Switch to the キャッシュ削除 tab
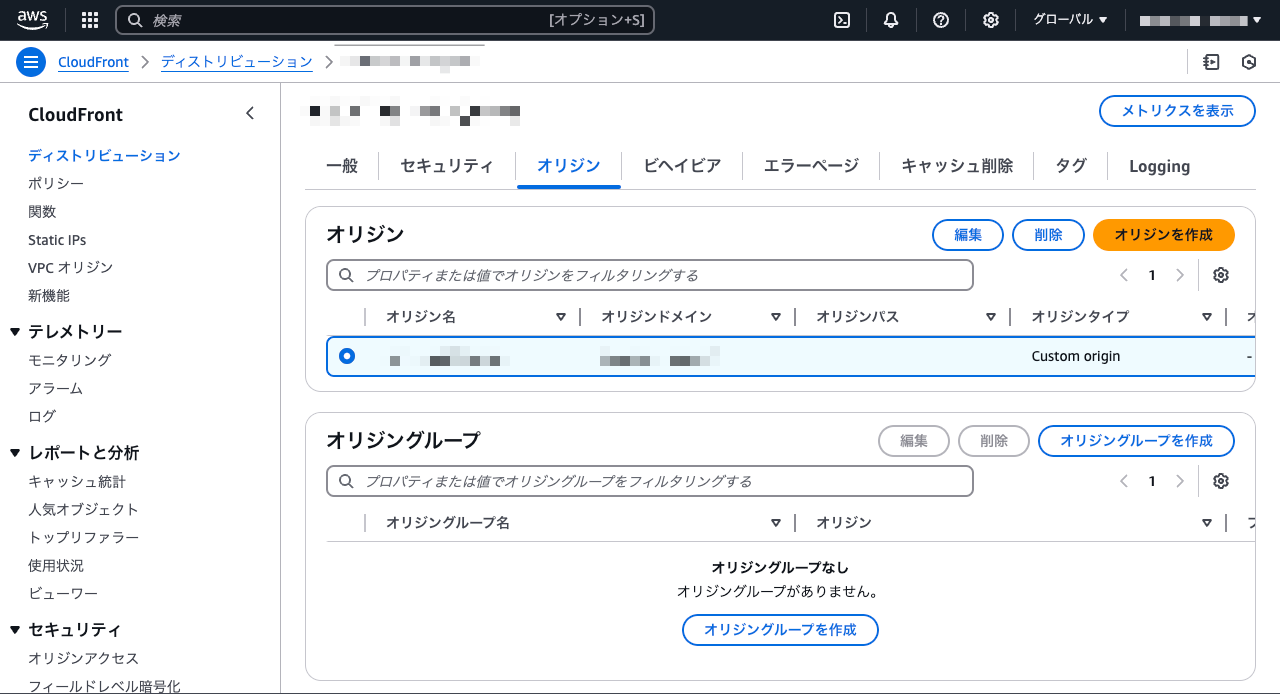The image size is (1280, 694). (x=957, y=166)
